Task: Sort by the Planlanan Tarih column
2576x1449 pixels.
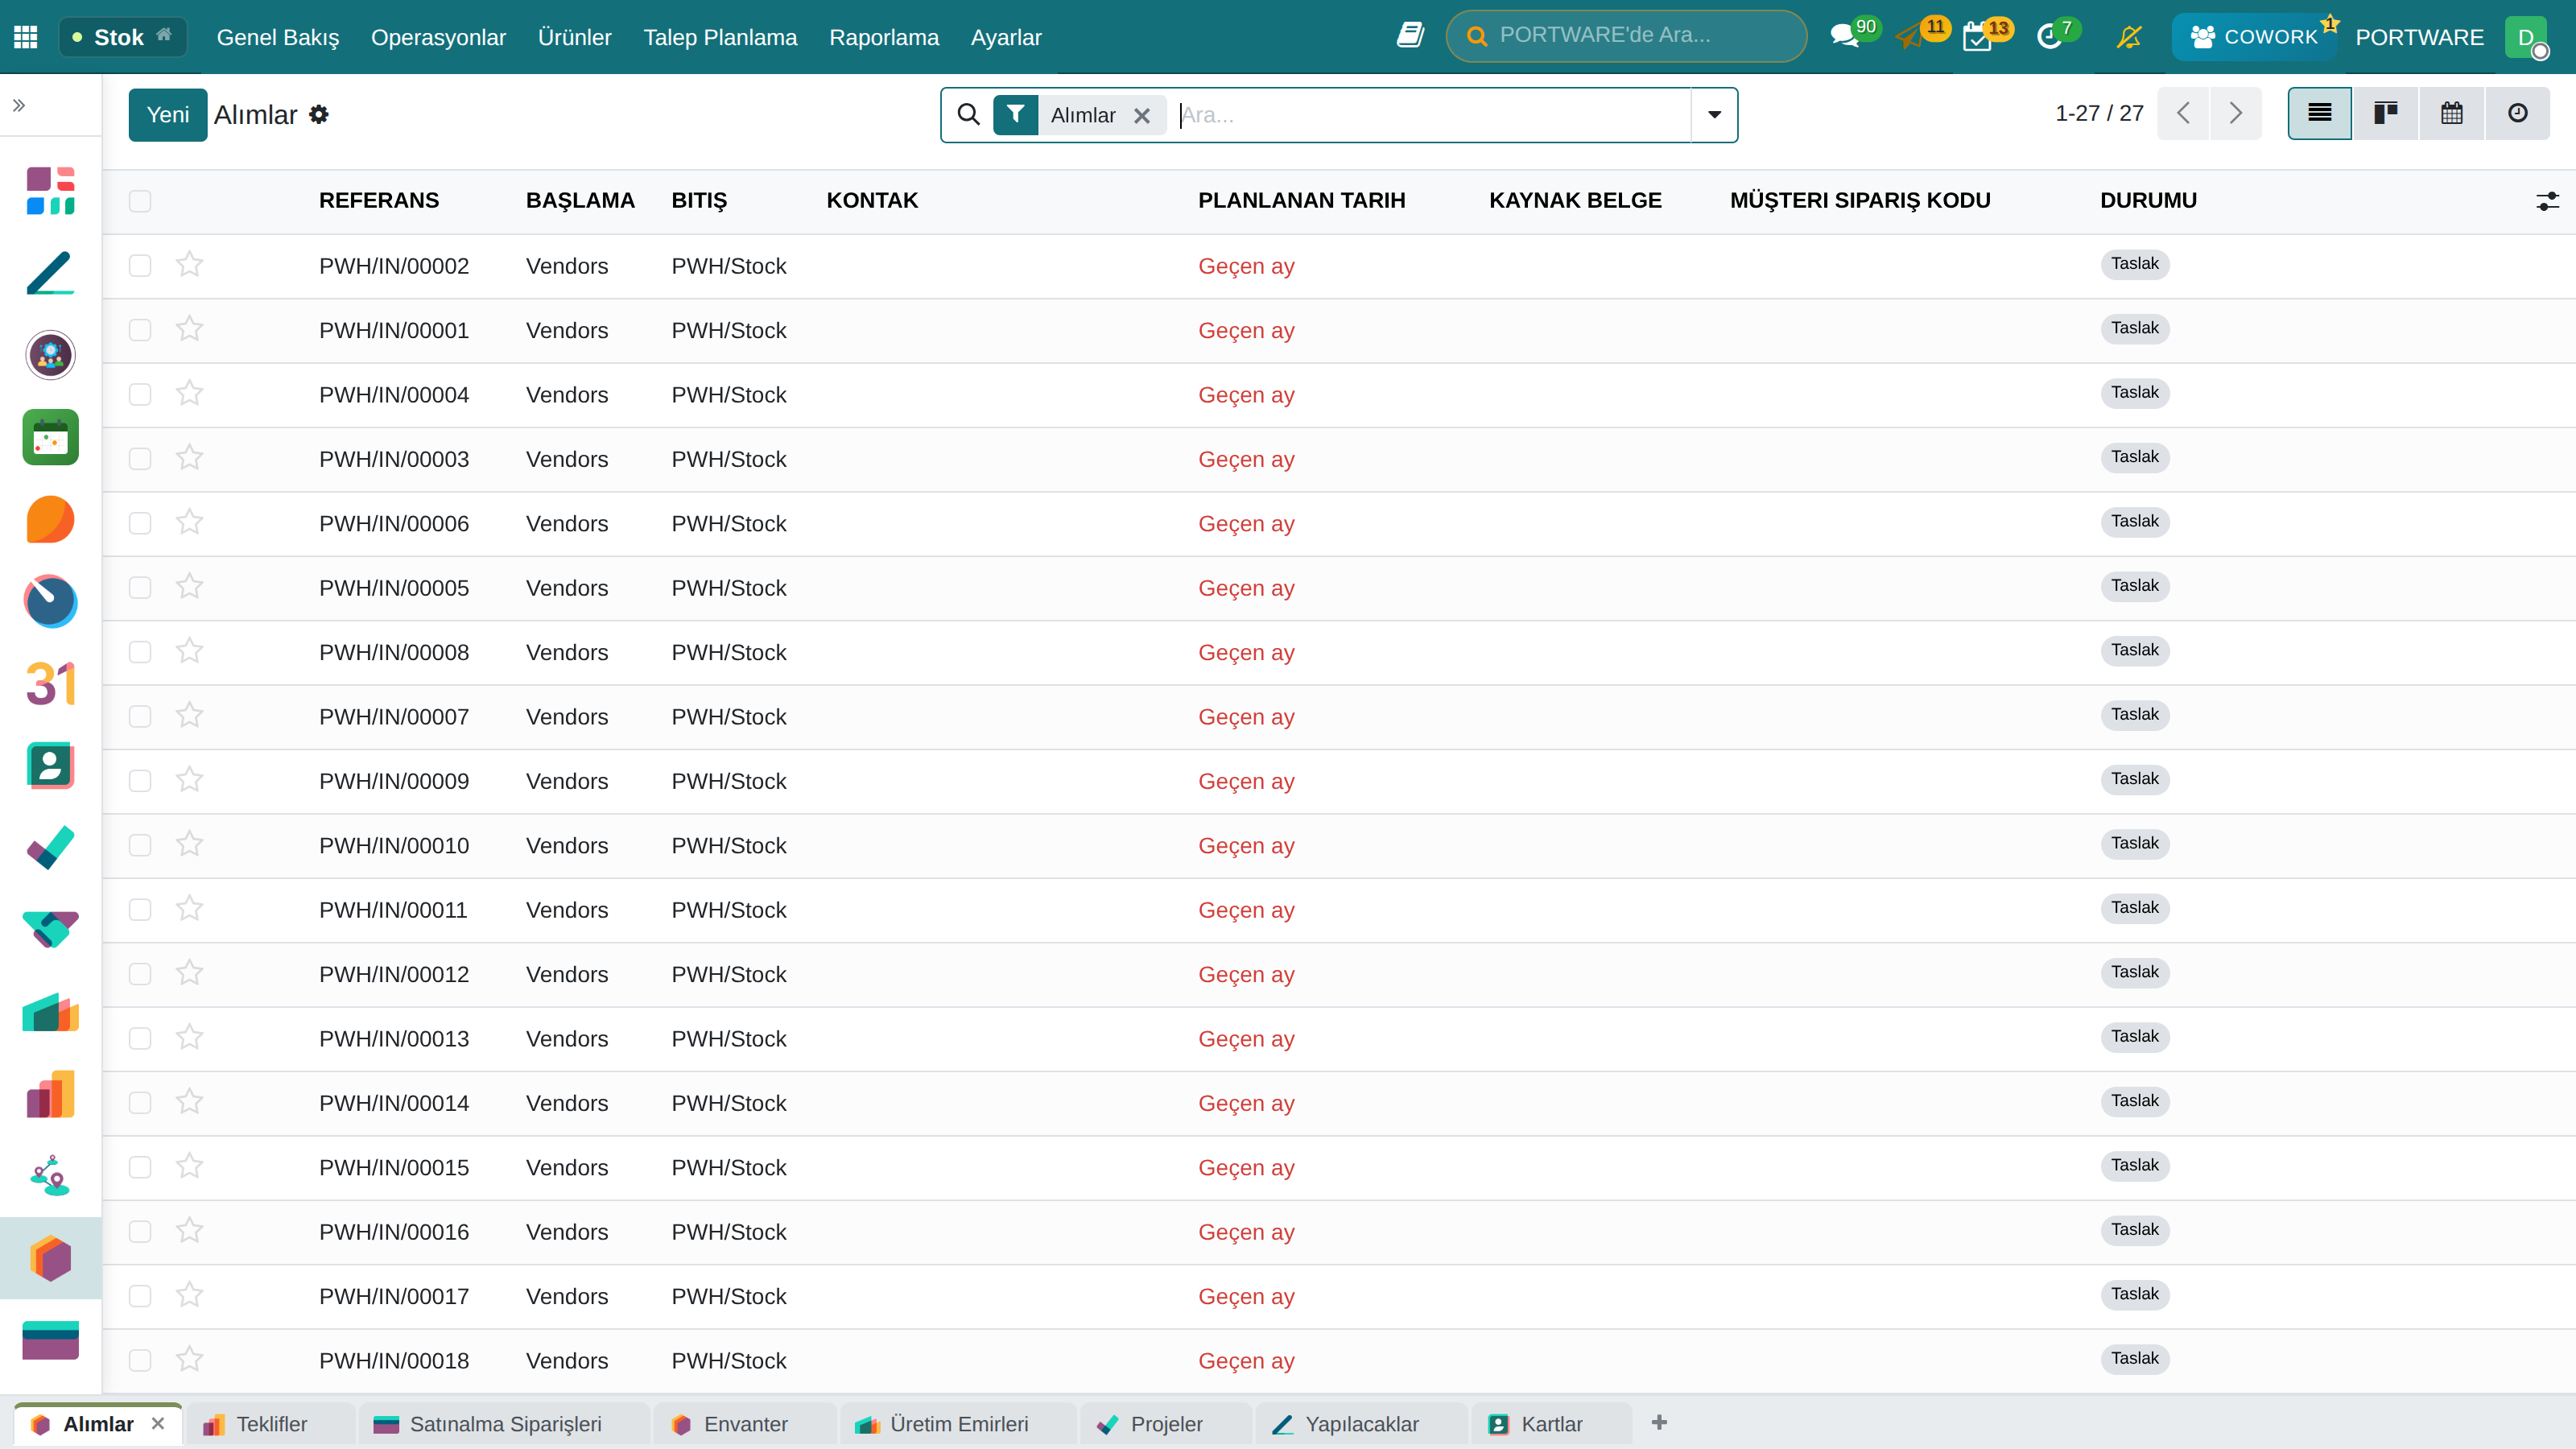Action: tap(1301, 200)
